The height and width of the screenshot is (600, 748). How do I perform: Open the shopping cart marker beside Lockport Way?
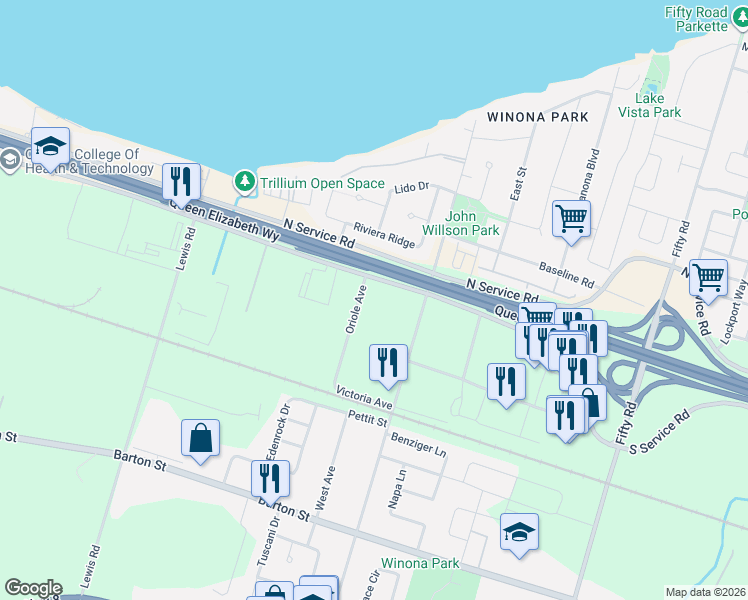click(x=708, y=279)
